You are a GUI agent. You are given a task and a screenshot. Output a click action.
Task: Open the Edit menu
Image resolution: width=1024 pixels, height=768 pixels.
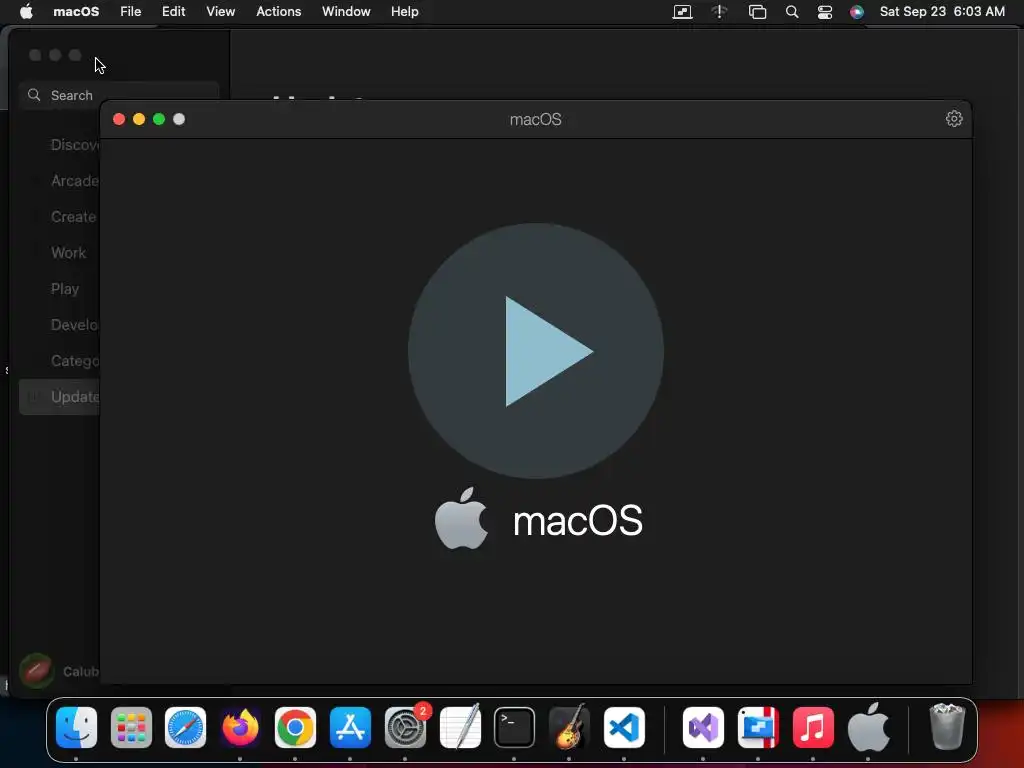(174, 12)
